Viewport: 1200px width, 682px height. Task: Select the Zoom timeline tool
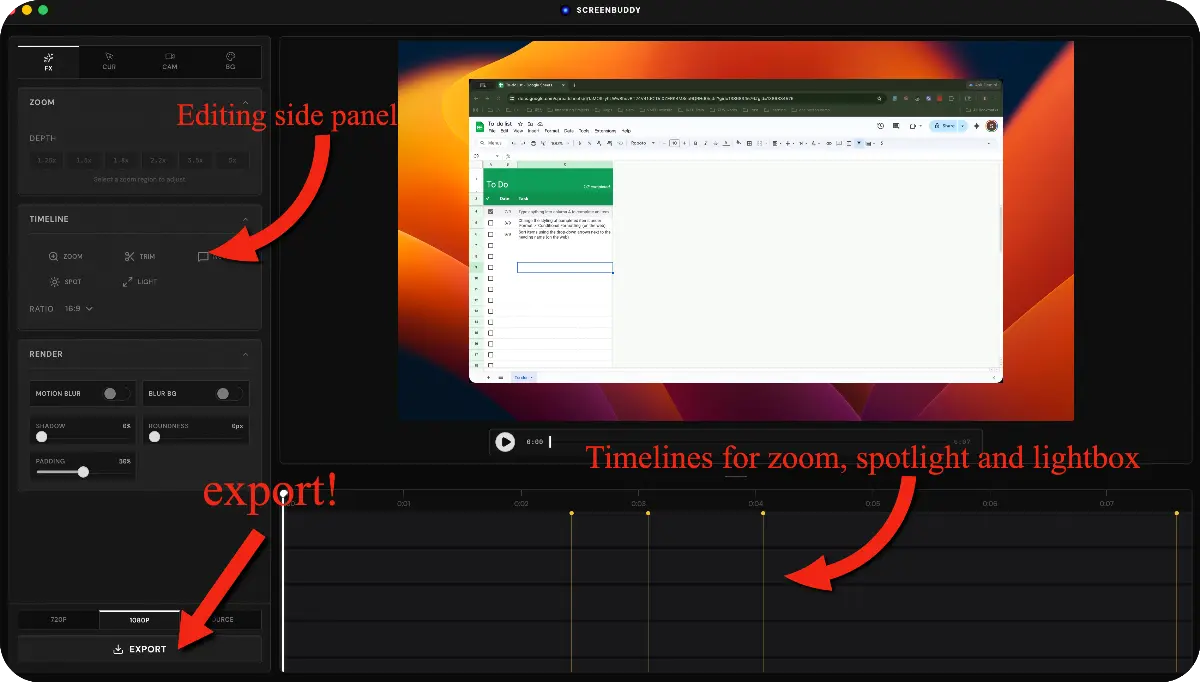point(66,256)
